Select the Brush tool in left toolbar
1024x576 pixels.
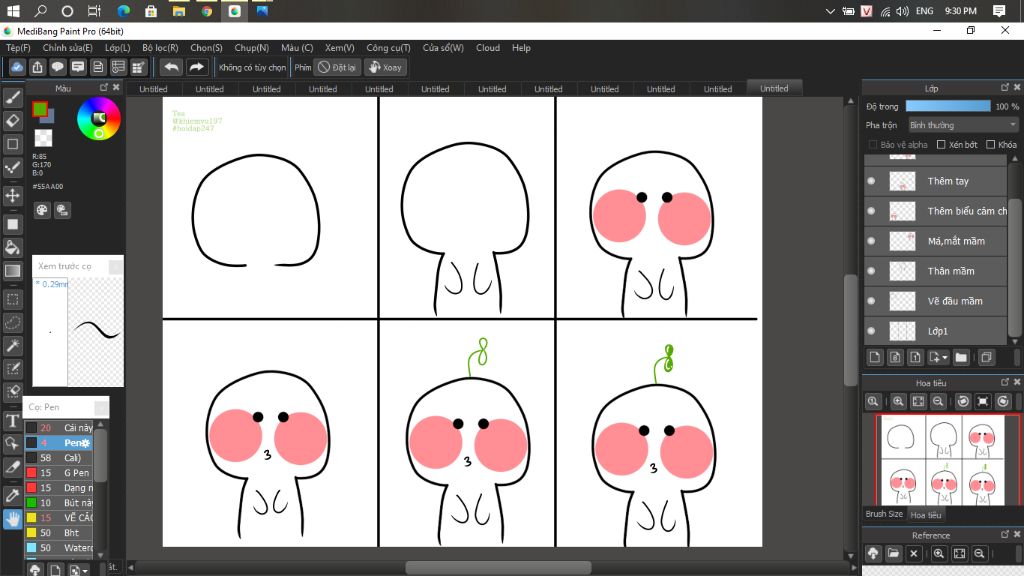(x=12, y=98)
